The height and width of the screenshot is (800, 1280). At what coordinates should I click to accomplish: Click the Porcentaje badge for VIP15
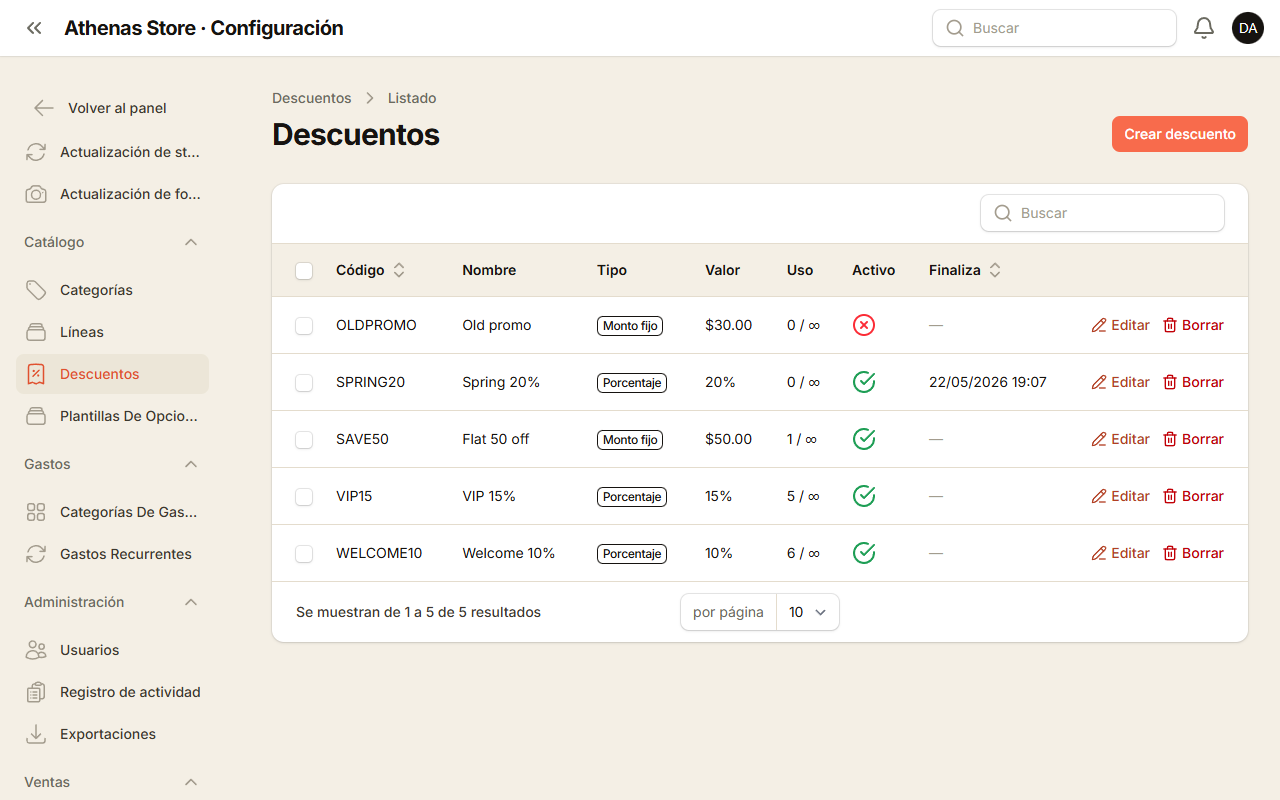[x=632, y=496]
